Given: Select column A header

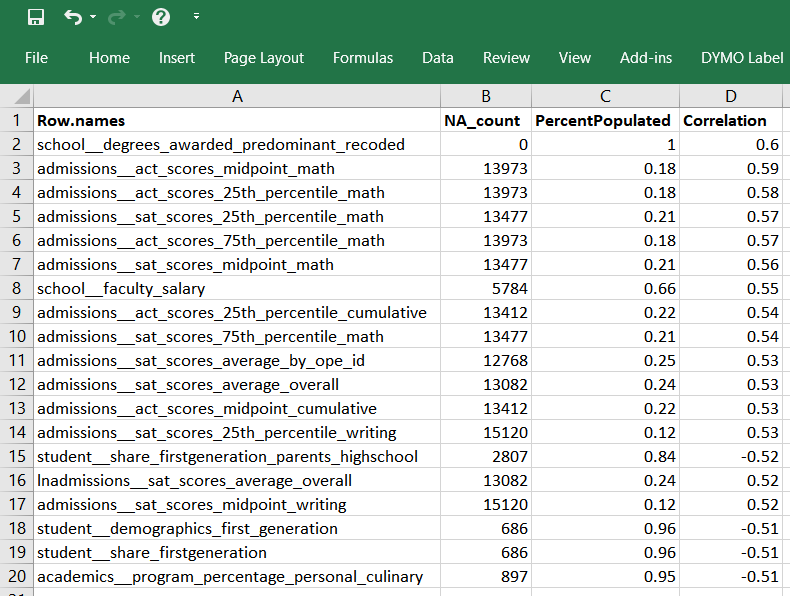Looking at the screenshot, I should (237, 96).
